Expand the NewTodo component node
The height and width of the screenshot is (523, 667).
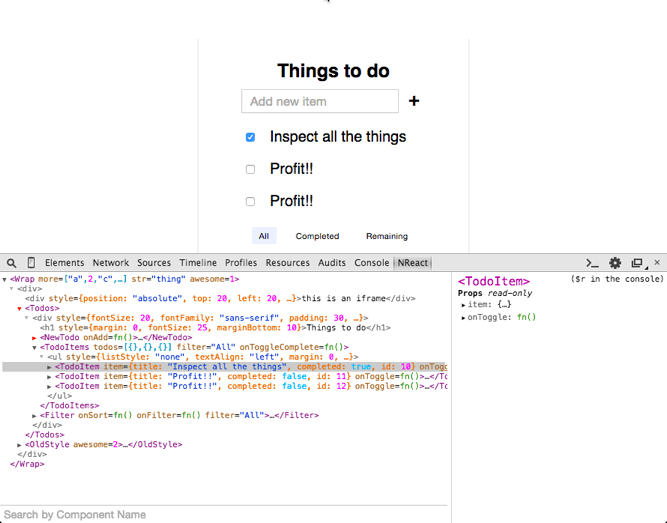(x=35, y=338)
